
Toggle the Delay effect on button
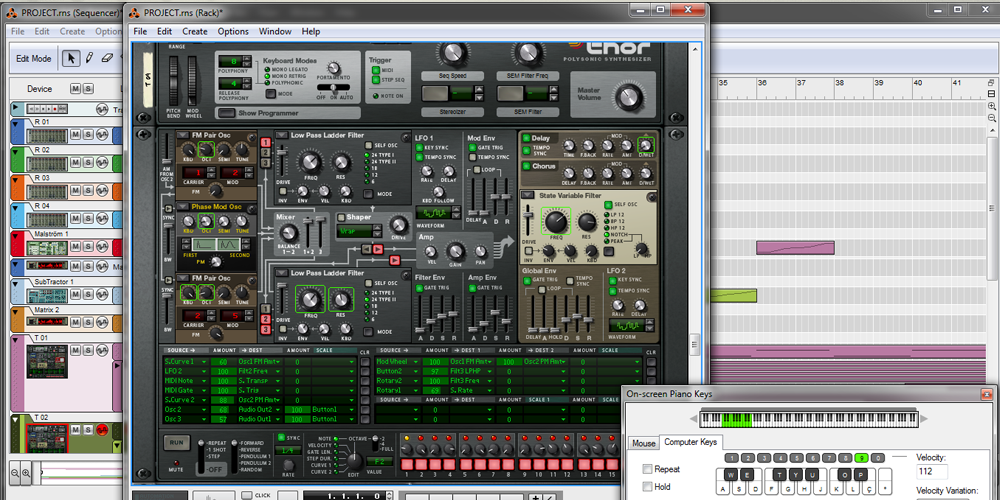pyautogui.click(x=526, y=138)
